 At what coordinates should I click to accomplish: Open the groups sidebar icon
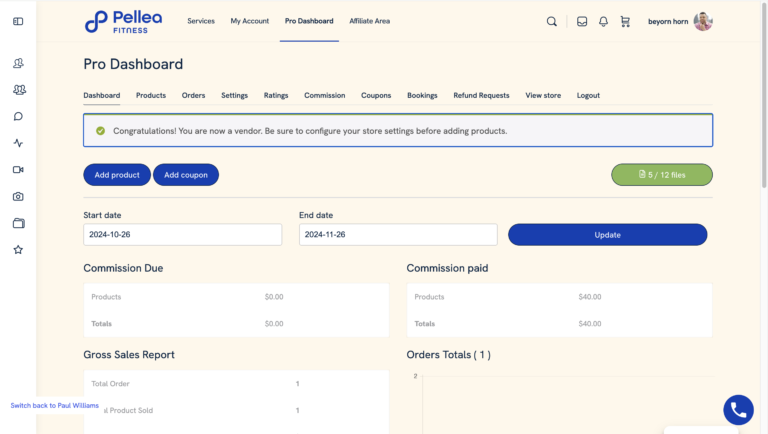(19, 90)
